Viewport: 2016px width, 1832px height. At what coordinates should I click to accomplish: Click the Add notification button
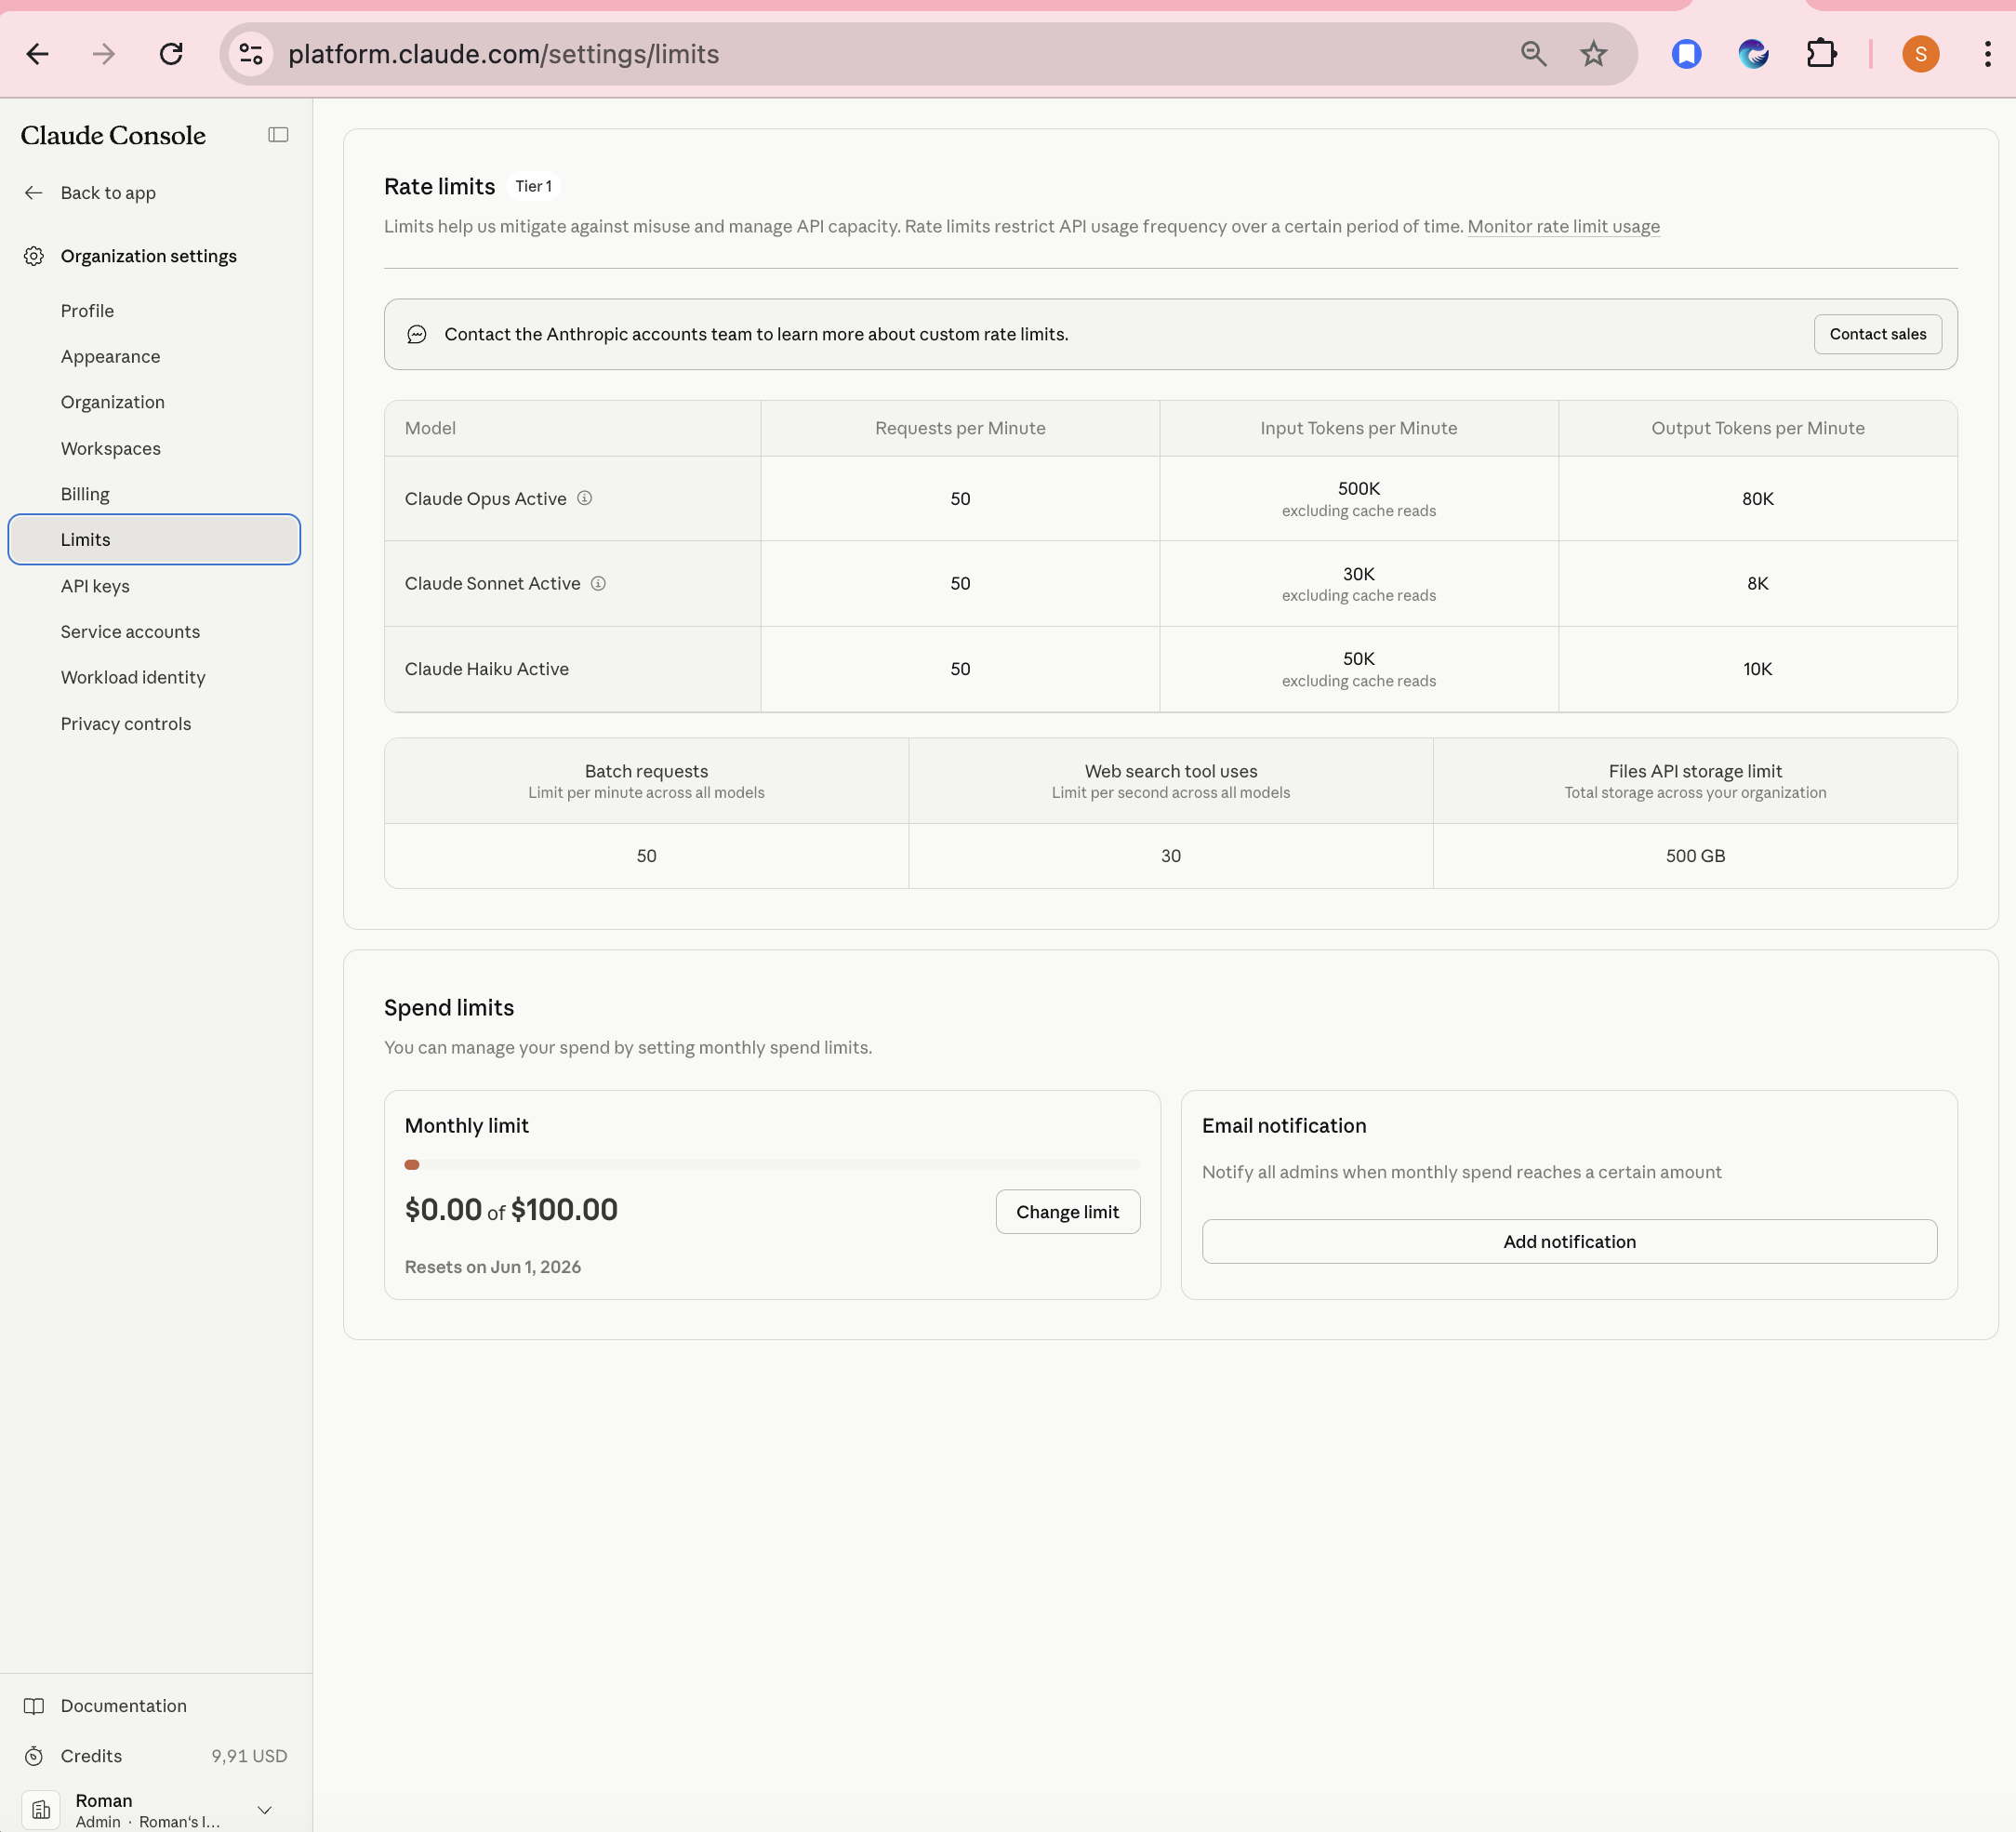click(x=1569, y=1241)
